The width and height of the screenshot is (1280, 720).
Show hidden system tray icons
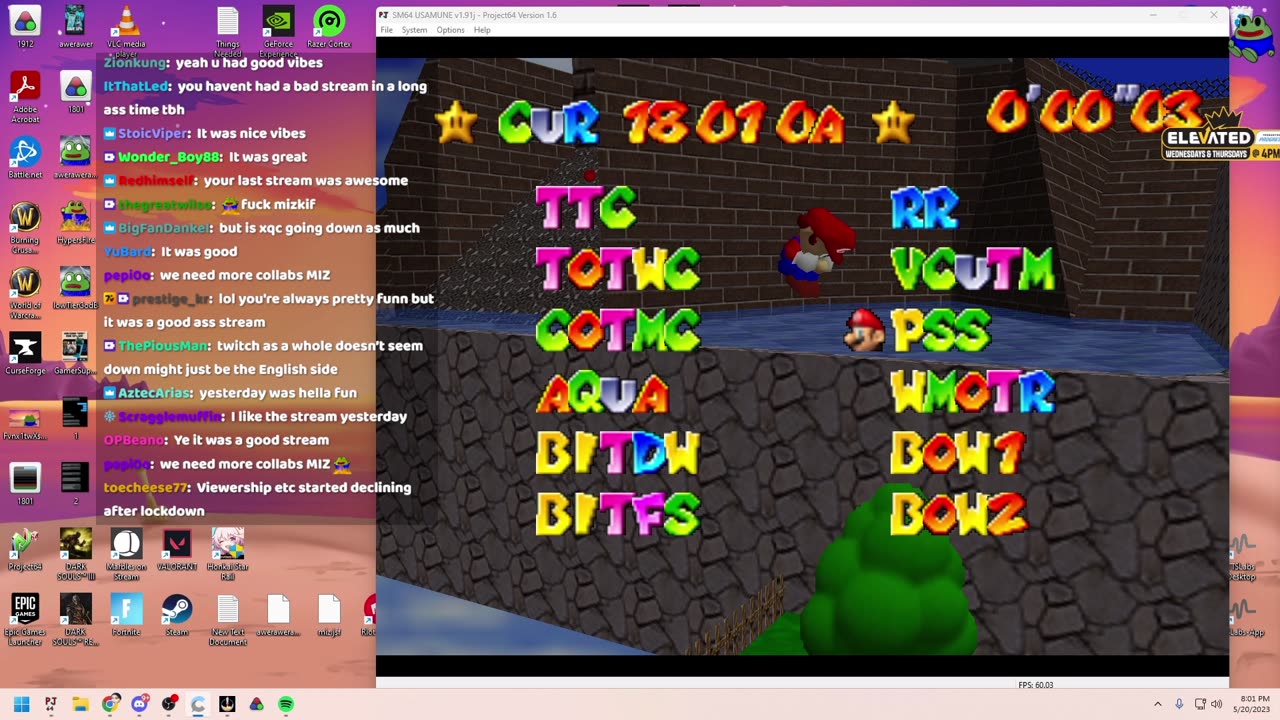1158,704
